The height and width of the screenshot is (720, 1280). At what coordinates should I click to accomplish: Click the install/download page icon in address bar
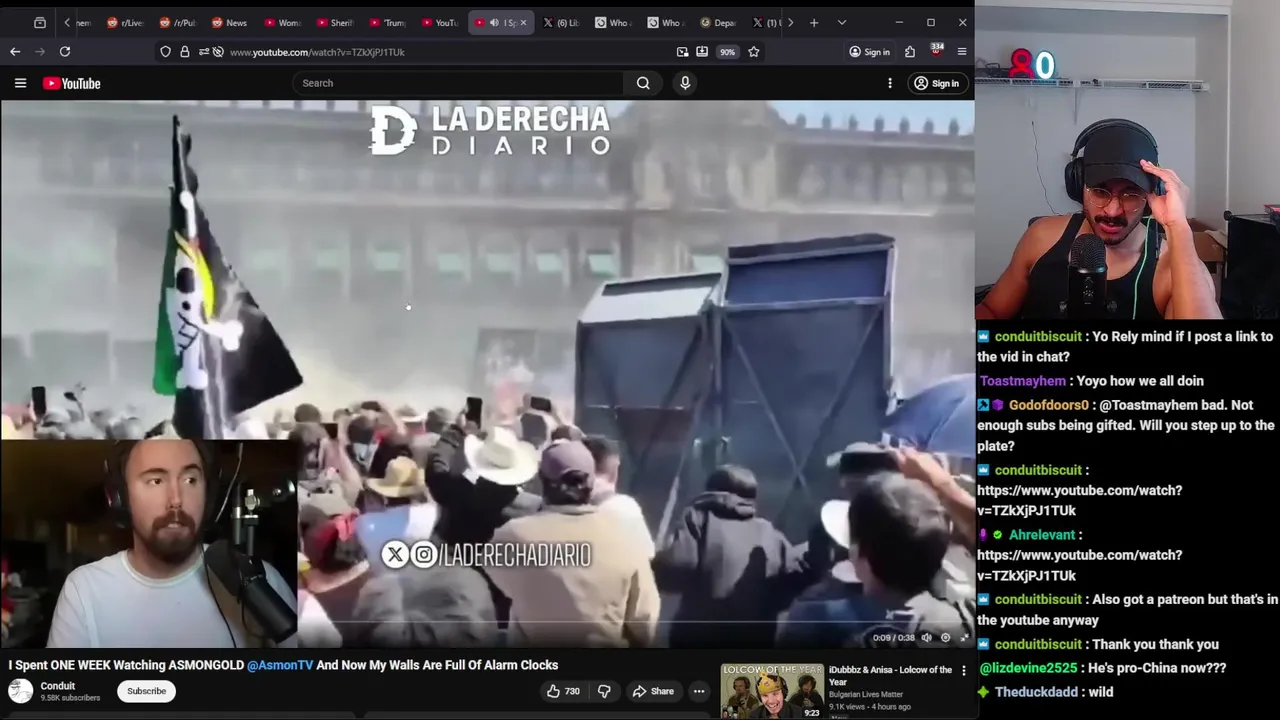[702, 52]
